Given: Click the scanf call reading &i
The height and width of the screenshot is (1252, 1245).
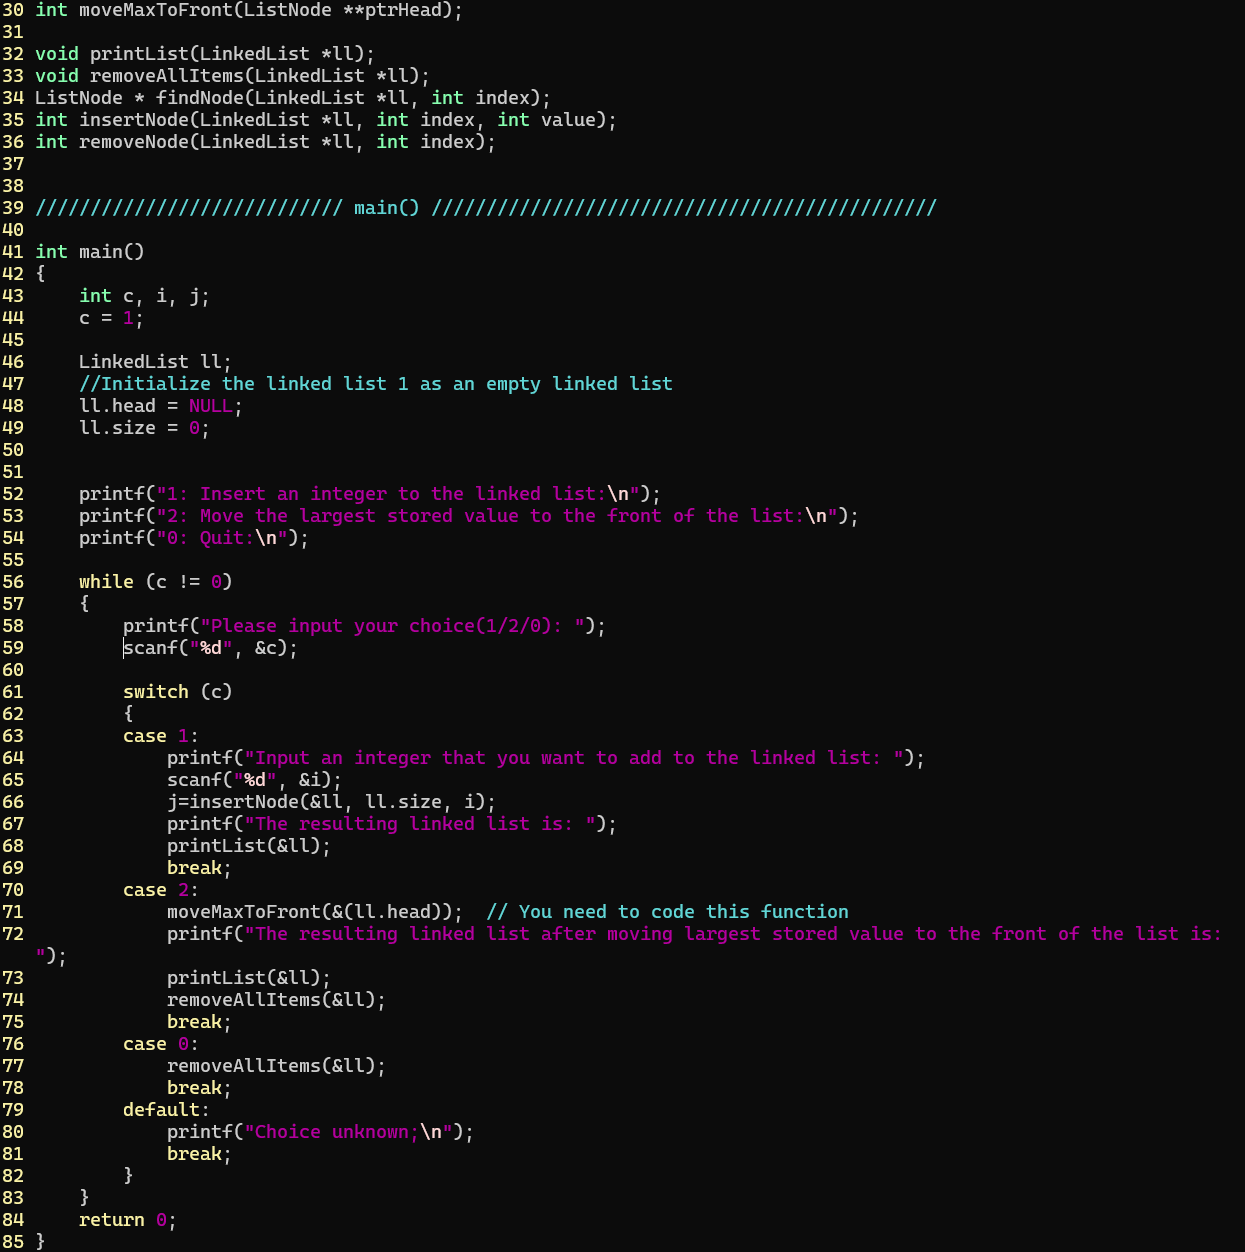Looking at the screenshot, I should pyautogui.click(x=255, y=780).
